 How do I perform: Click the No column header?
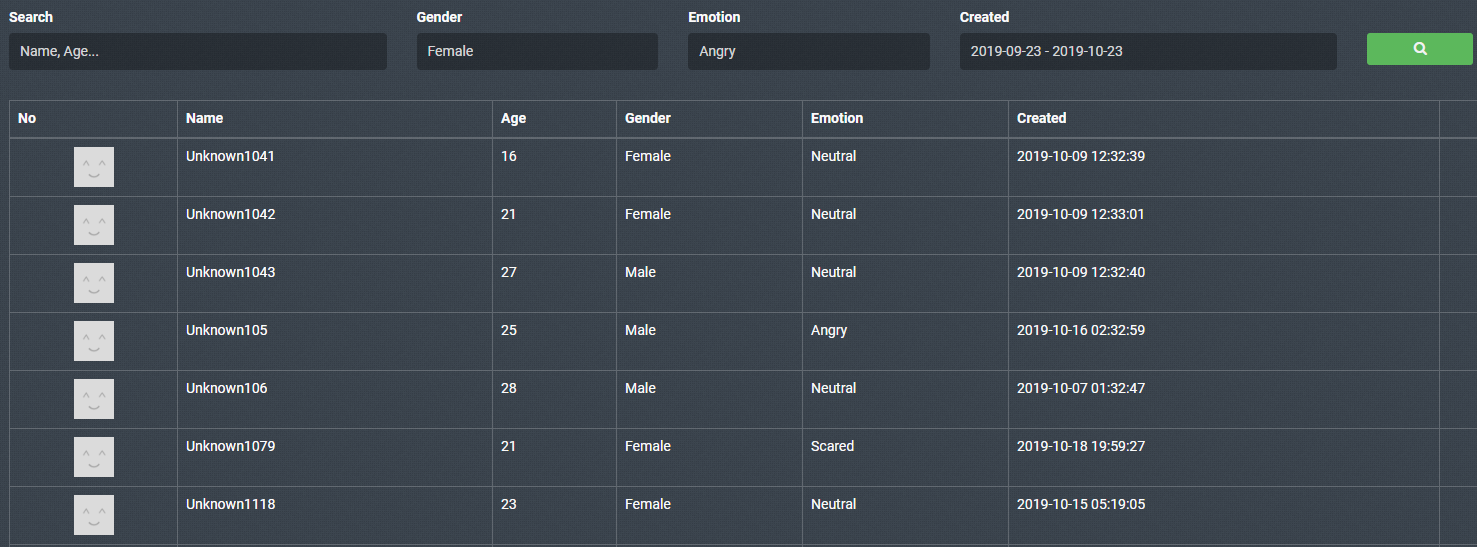[27, 118]
